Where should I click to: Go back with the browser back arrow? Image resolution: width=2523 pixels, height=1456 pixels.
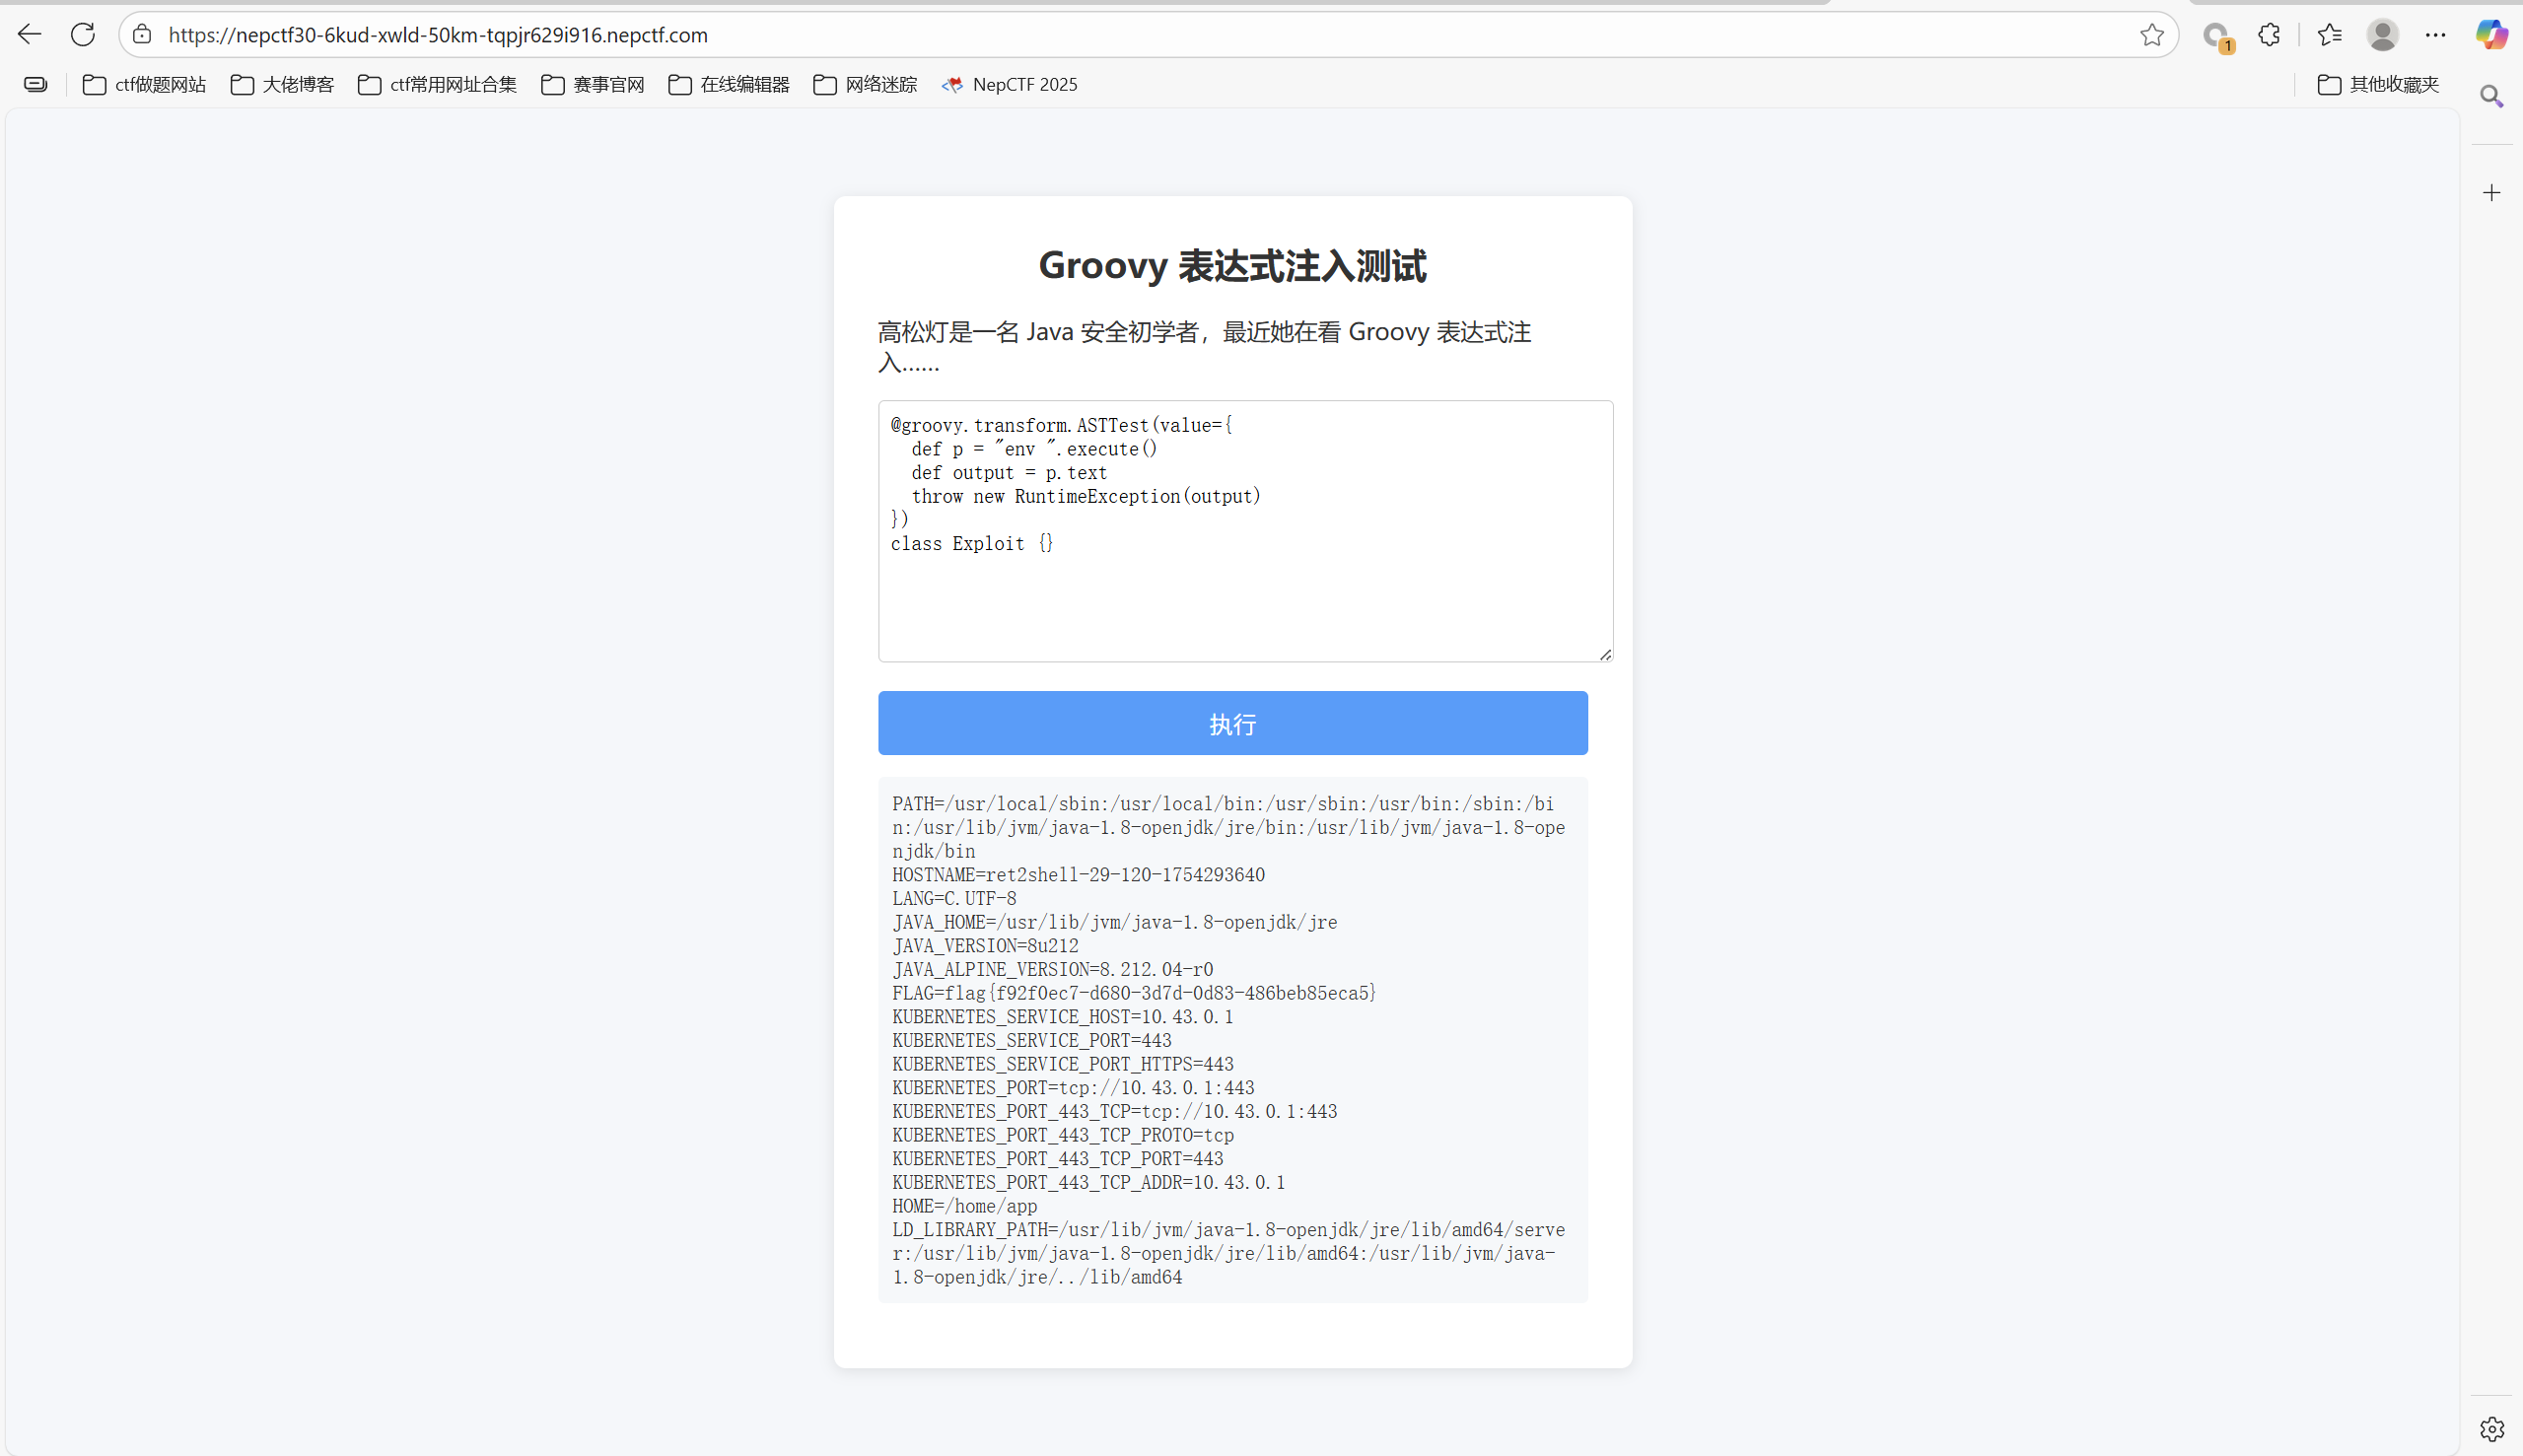pyautogui.click(x=30, y=35)
